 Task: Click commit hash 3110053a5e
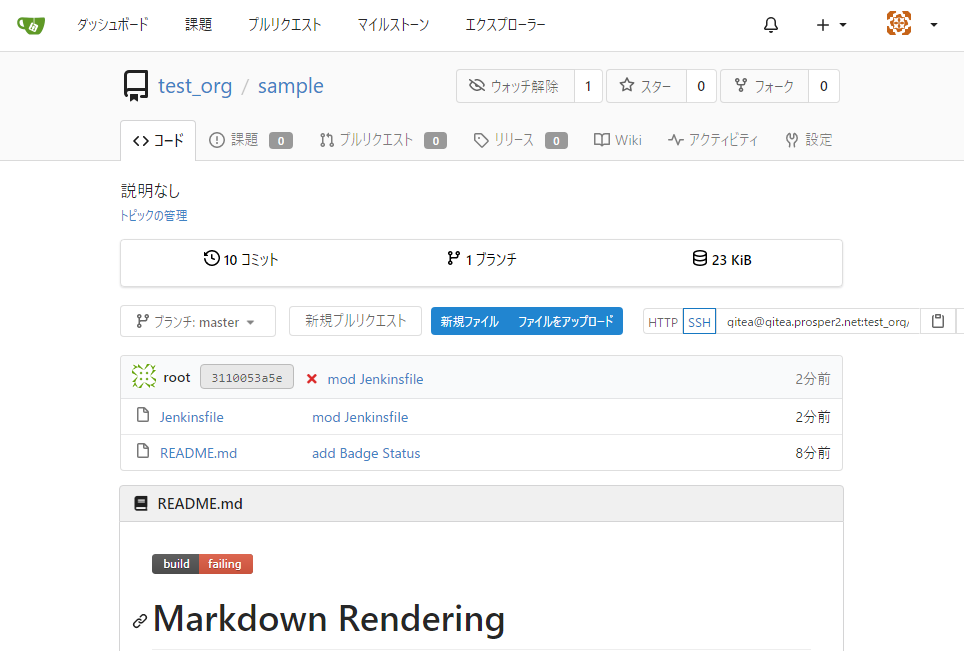[247, 377]
